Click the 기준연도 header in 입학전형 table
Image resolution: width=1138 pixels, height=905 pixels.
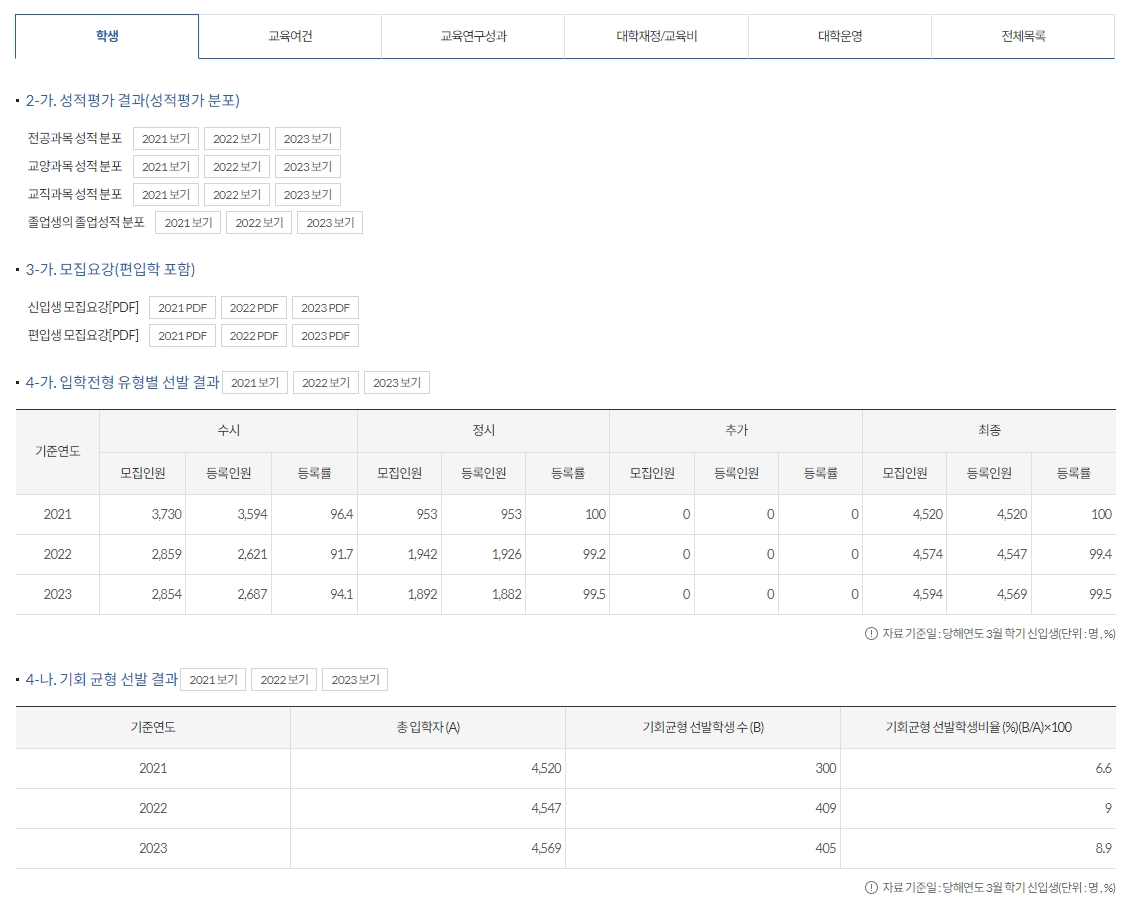coord(57,451)
